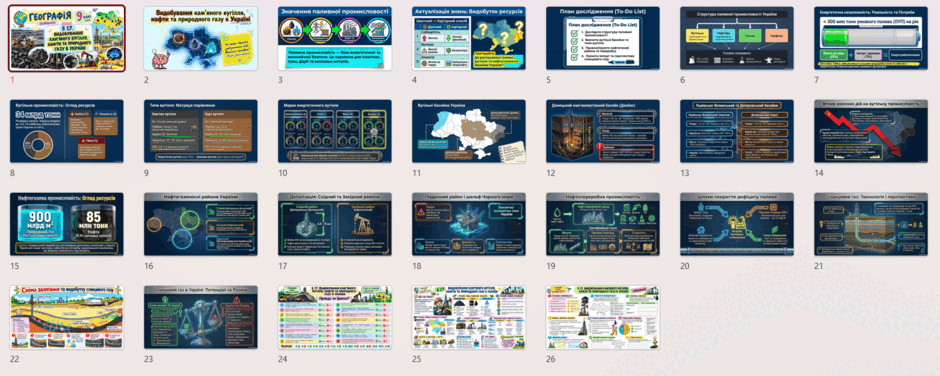Select slide 22 shale gas extraction scheme
The height and width of the screenshot is (376, 940).
click(x=67, y=317)
